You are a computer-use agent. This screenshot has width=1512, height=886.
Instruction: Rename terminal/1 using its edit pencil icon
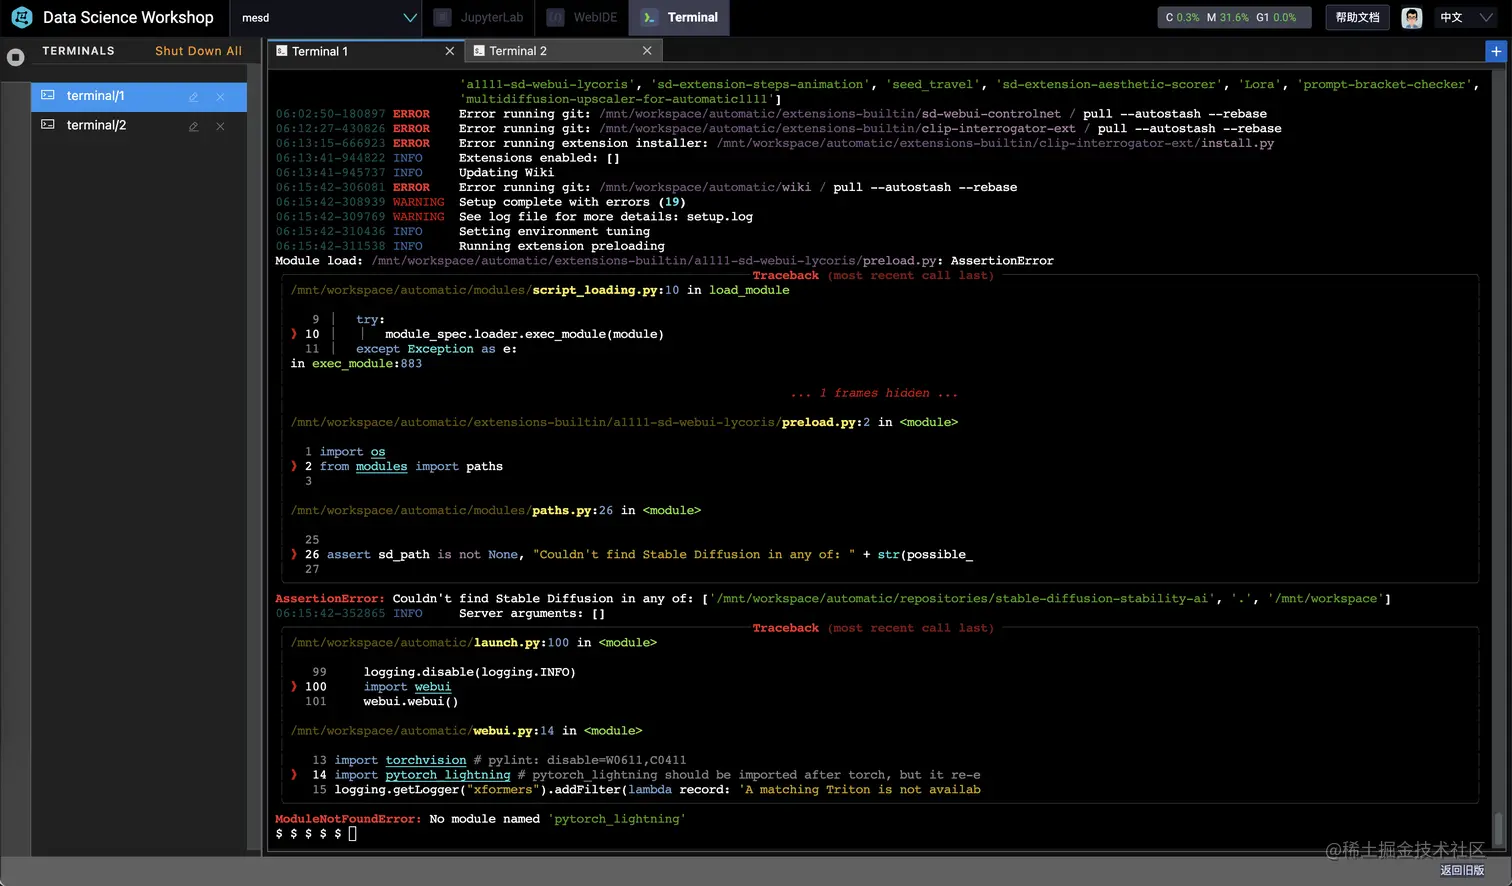point(194,97)
